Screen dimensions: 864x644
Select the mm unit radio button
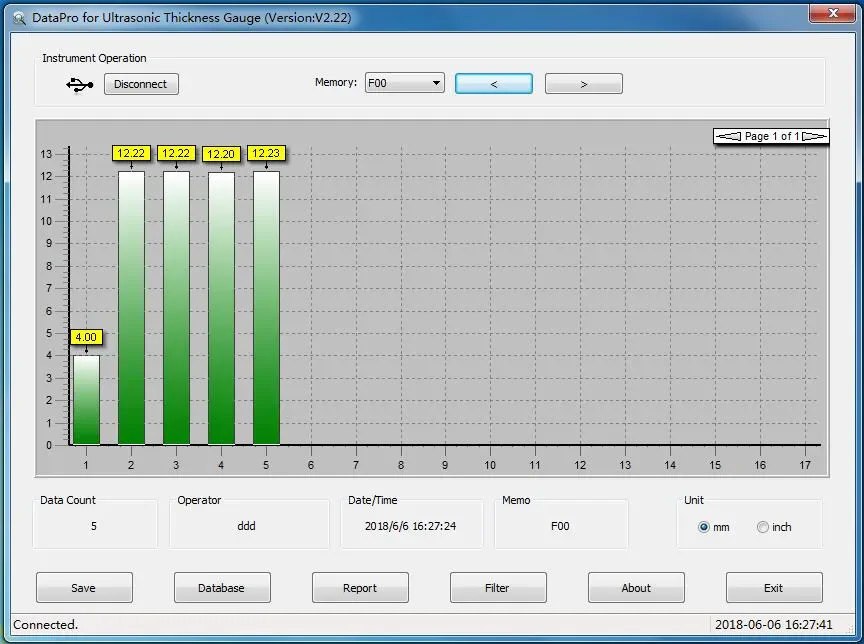[x=704, y=527]
